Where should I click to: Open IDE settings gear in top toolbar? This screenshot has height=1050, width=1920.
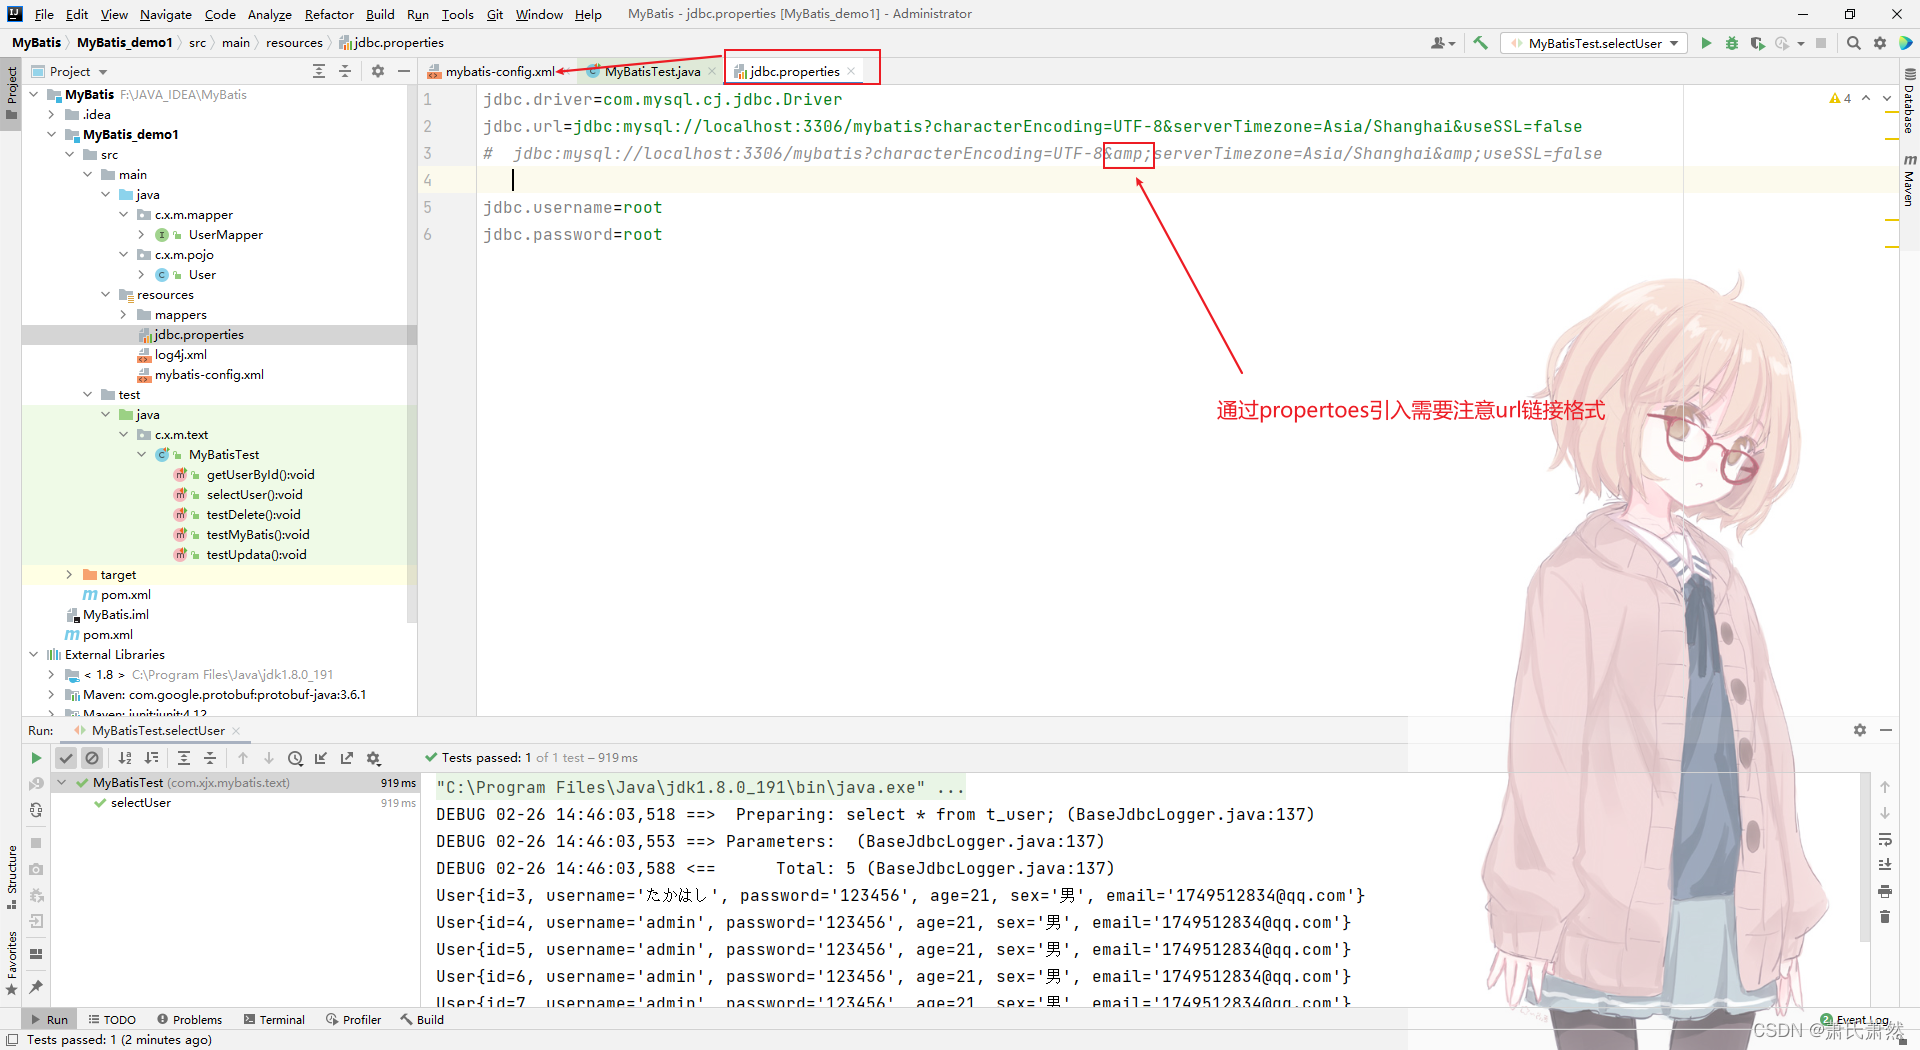(1880, 43)
